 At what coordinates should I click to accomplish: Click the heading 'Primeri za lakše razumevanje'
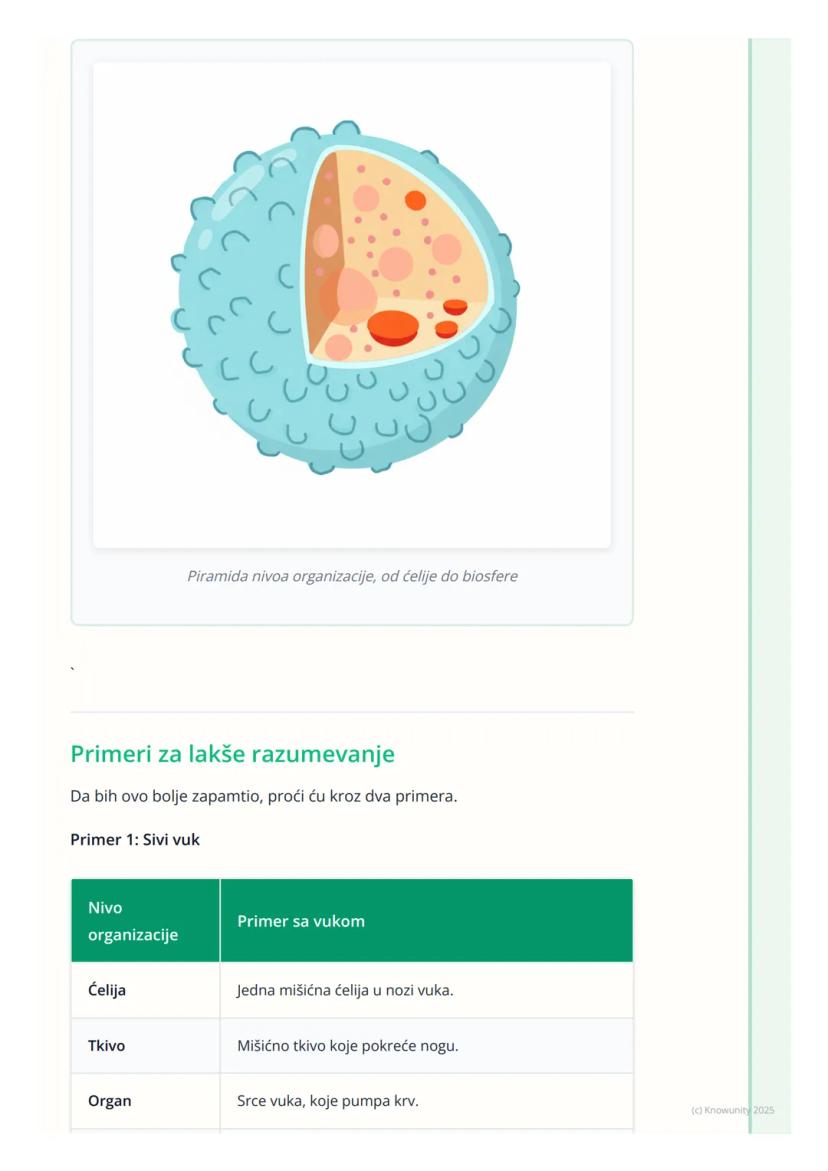click(x=232, y=754)
